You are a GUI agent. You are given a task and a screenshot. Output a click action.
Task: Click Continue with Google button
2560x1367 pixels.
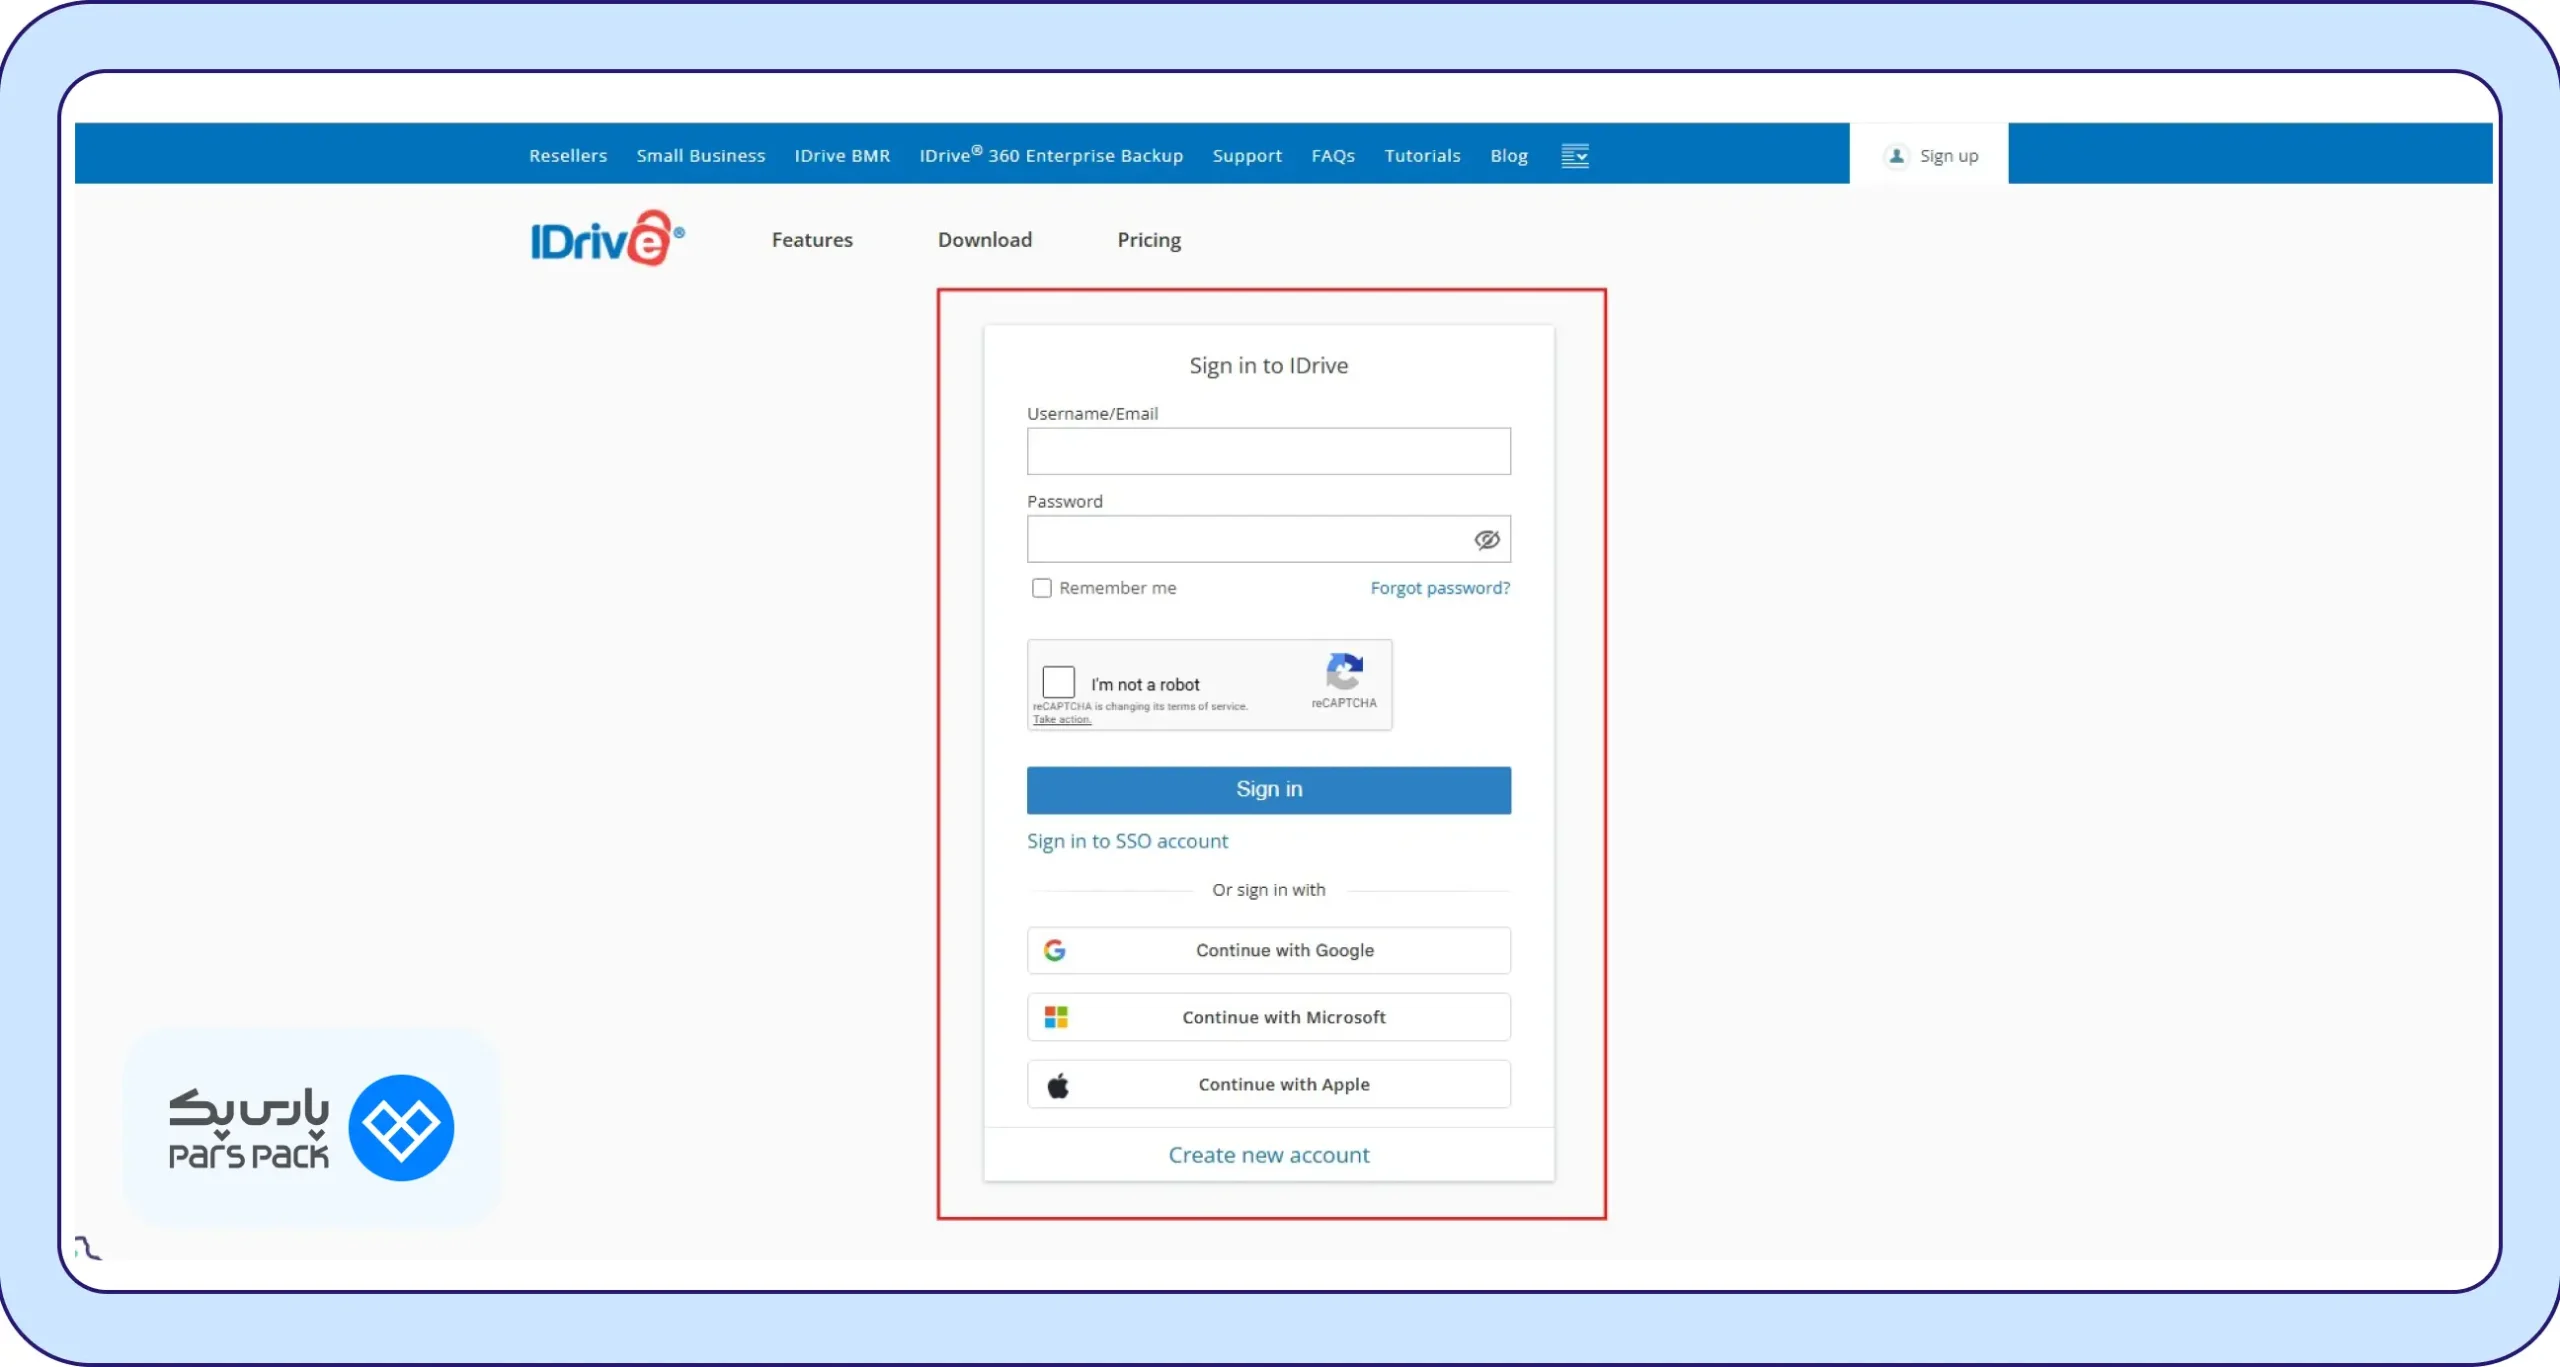click(x=1269, y=950)
